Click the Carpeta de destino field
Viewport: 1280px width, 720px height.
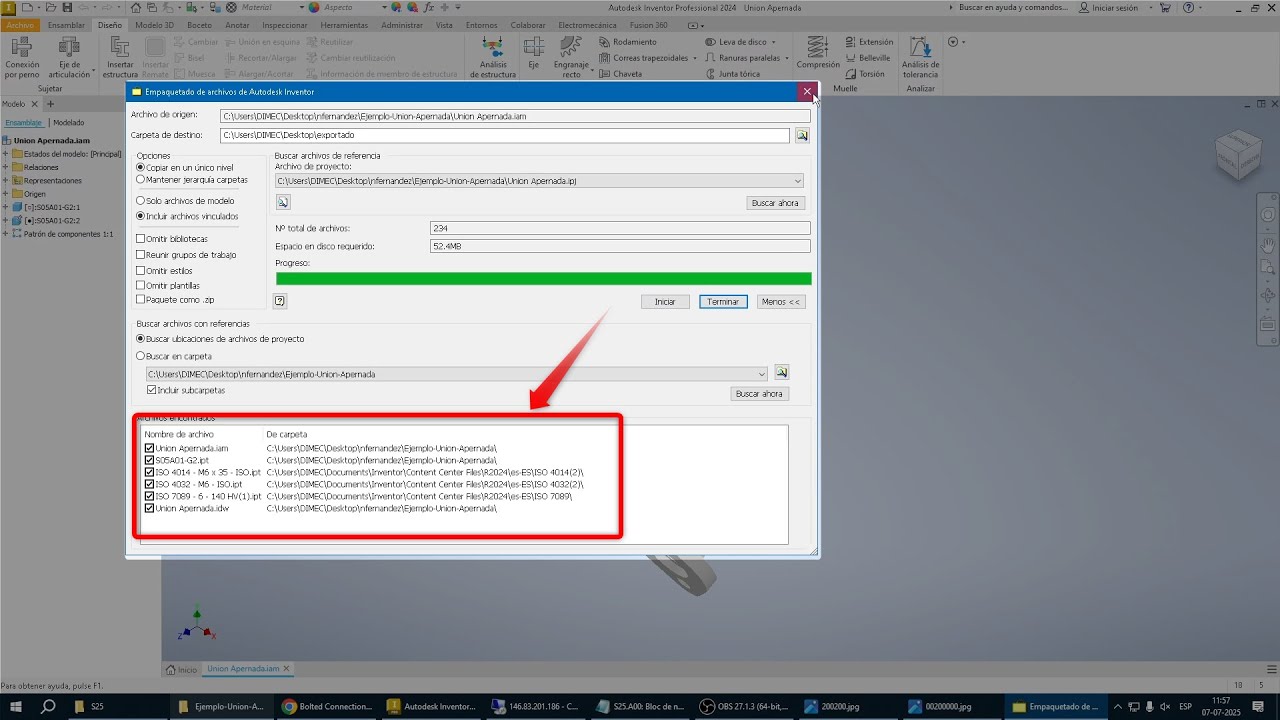point(505,135)
